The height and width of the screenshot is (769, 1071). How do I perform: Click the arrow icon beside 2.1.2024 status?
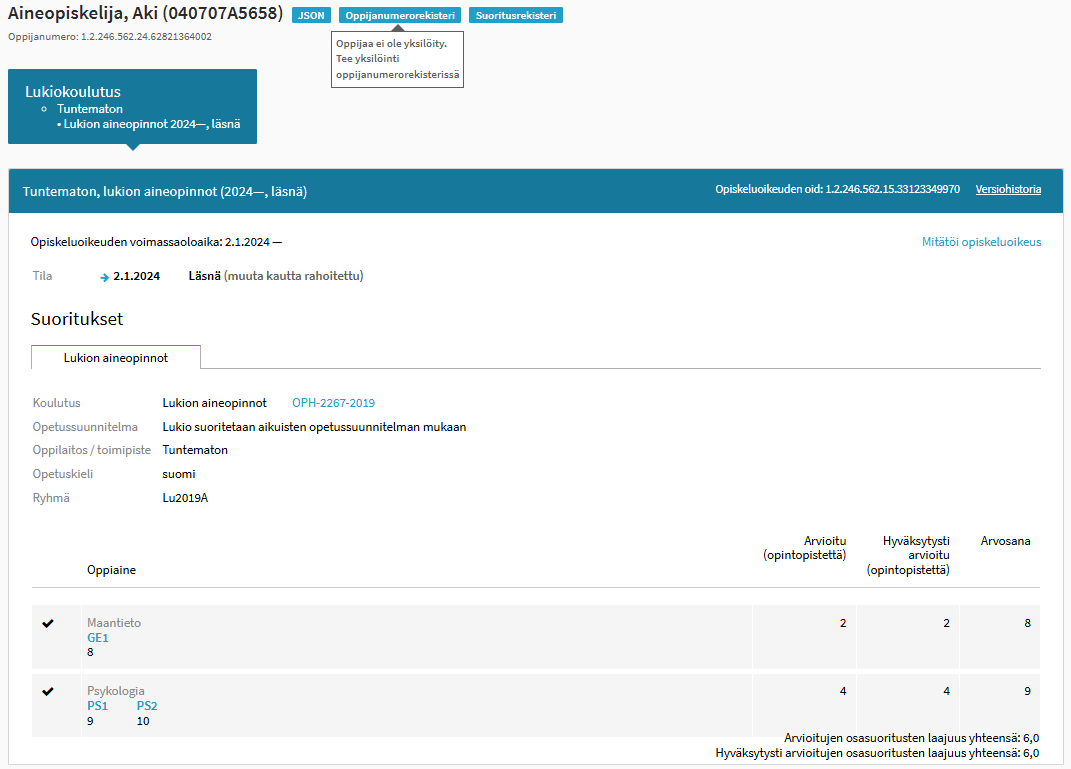coord(104,277)
